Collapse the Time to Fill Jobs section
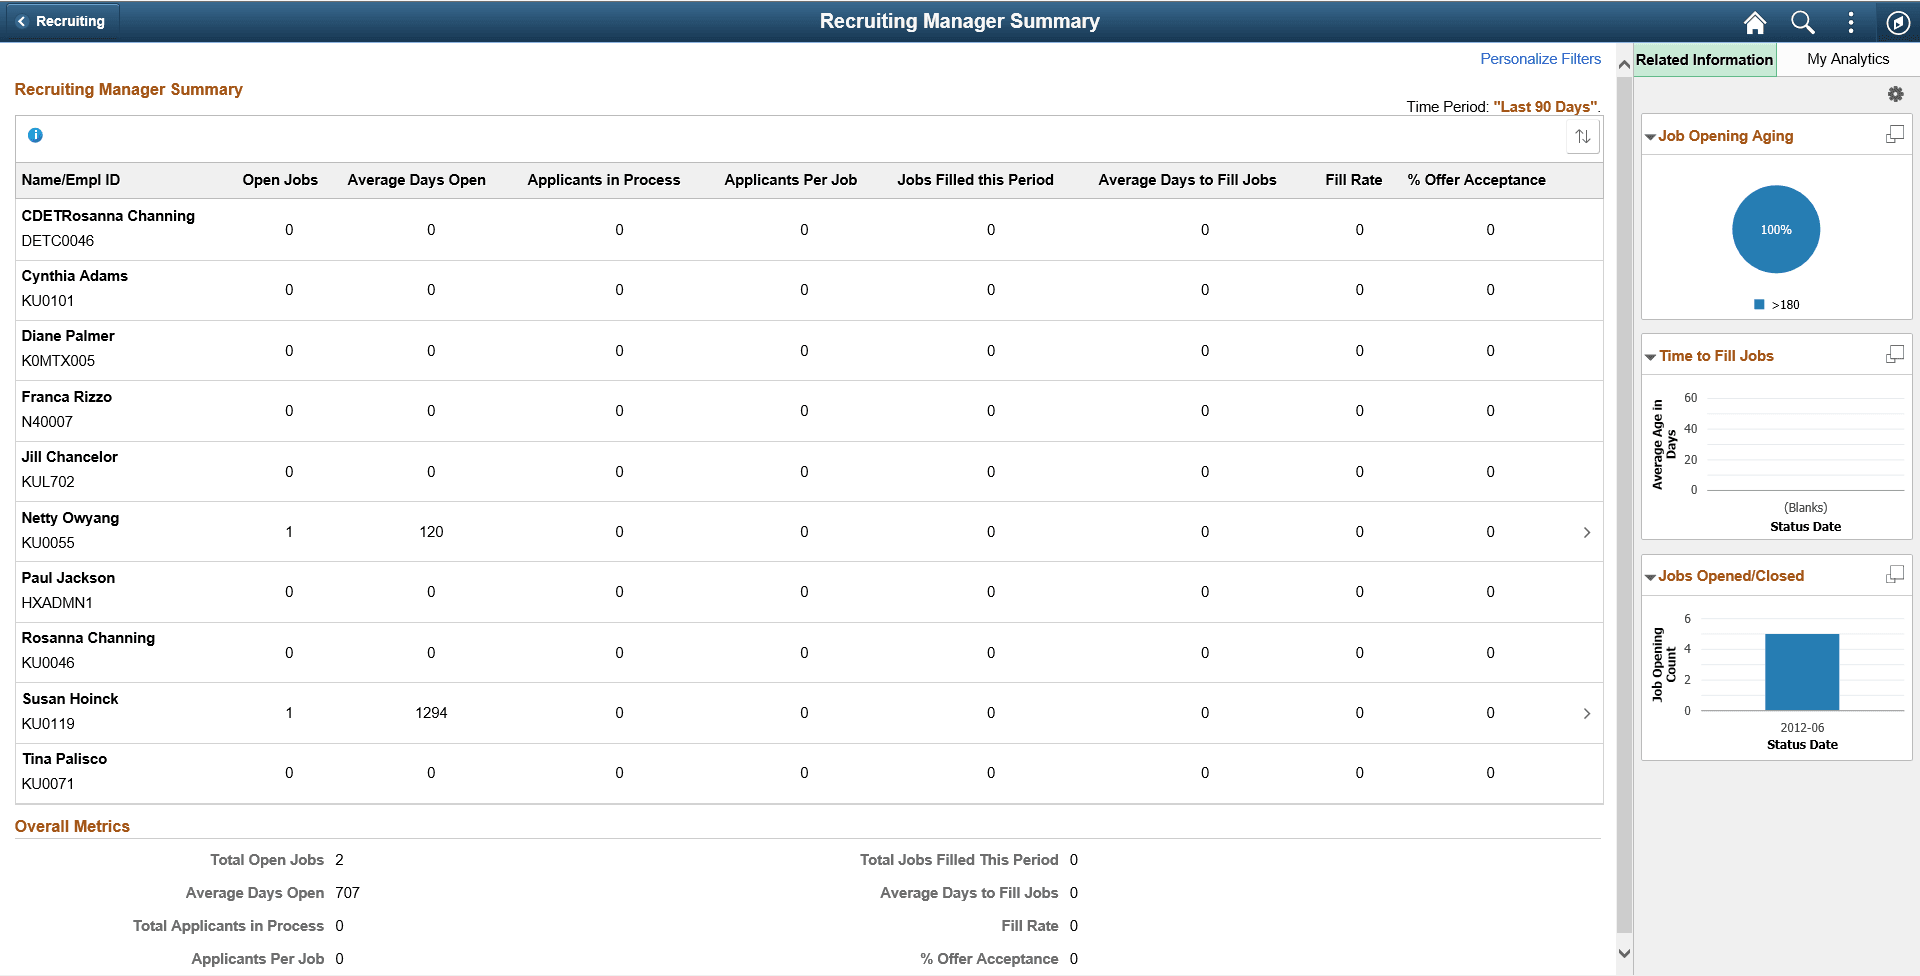 pyautogui.click(x=1650, y=355)
